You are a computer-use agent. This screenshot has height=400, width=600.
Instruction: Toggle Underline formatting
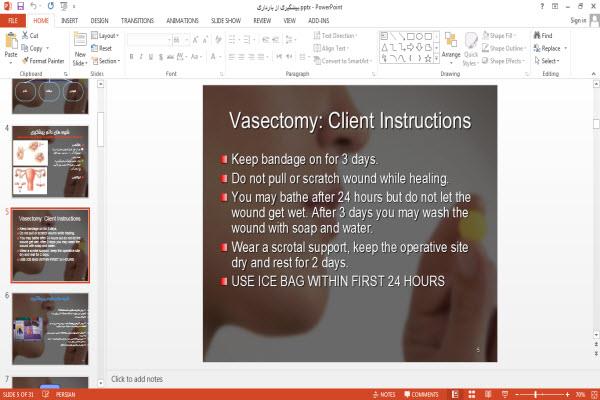click(151, 57)
